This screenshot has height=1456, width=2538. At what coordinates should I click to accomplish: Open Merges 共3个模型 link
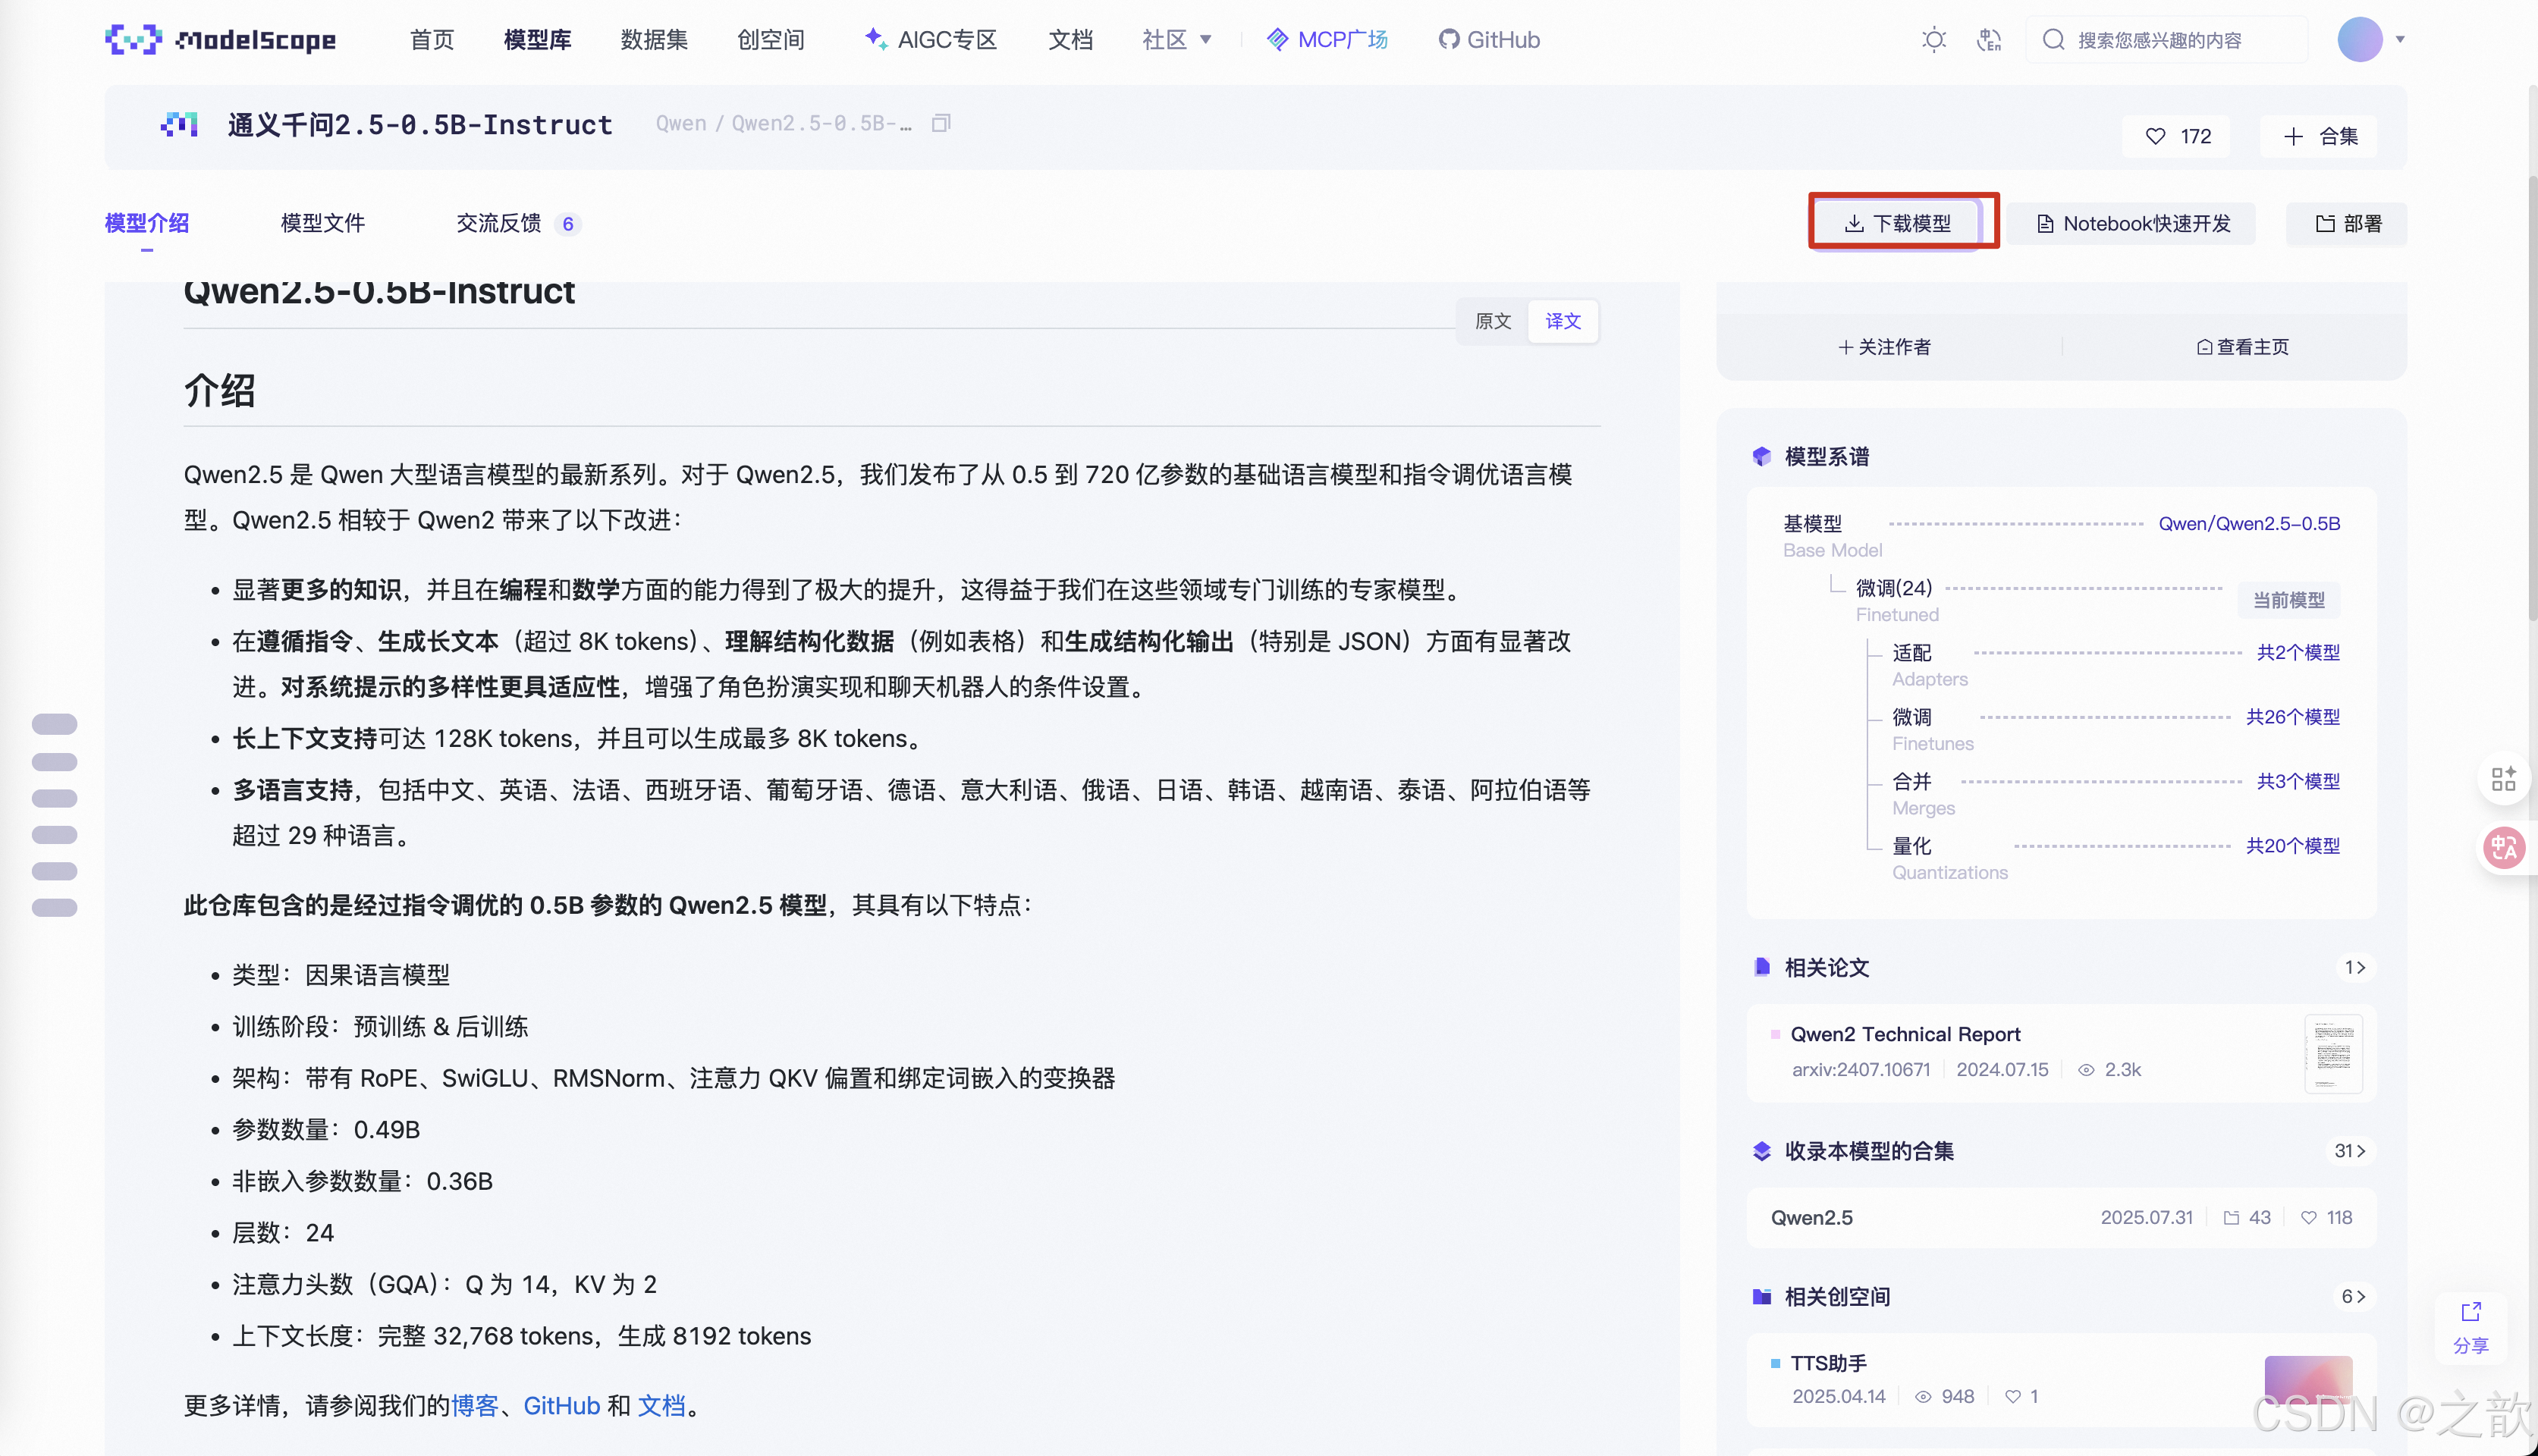[2298, 781]
